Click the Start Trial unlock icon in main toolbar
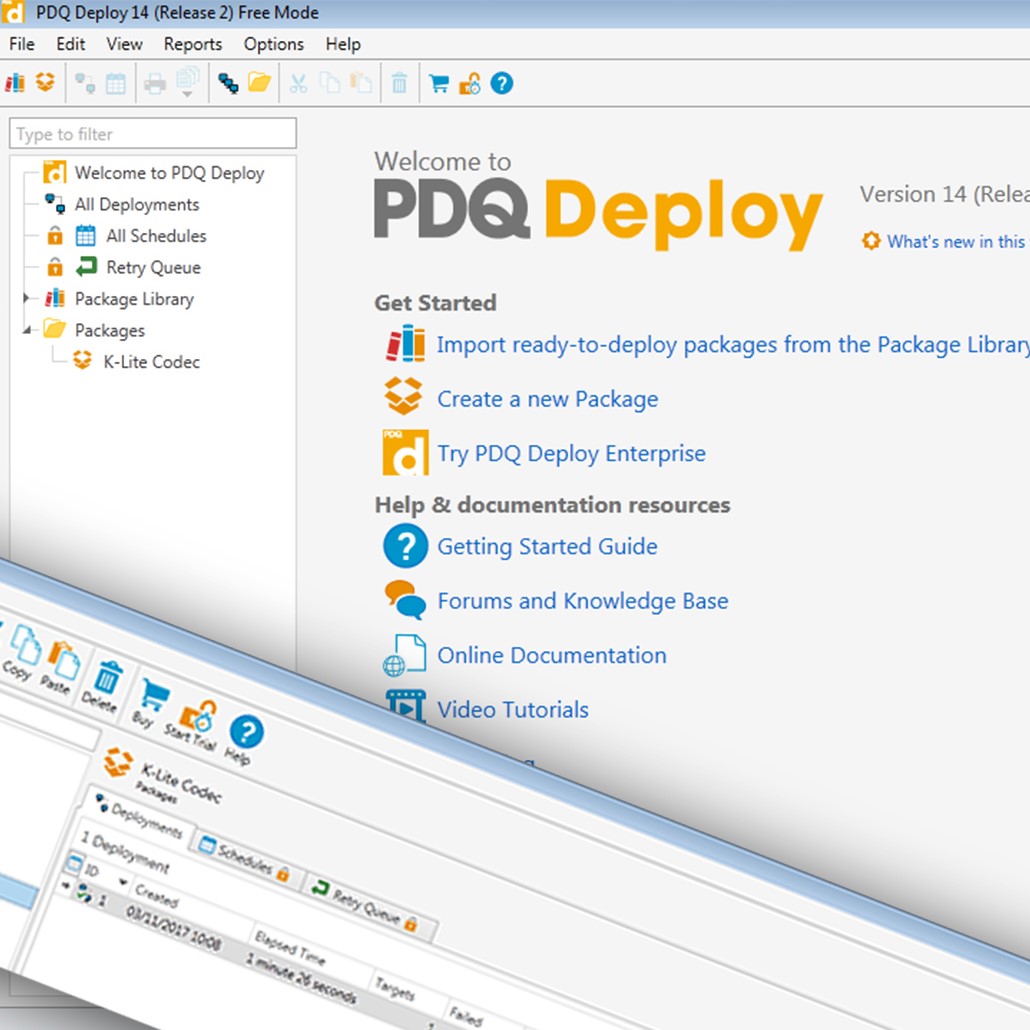 coord(470,83)
